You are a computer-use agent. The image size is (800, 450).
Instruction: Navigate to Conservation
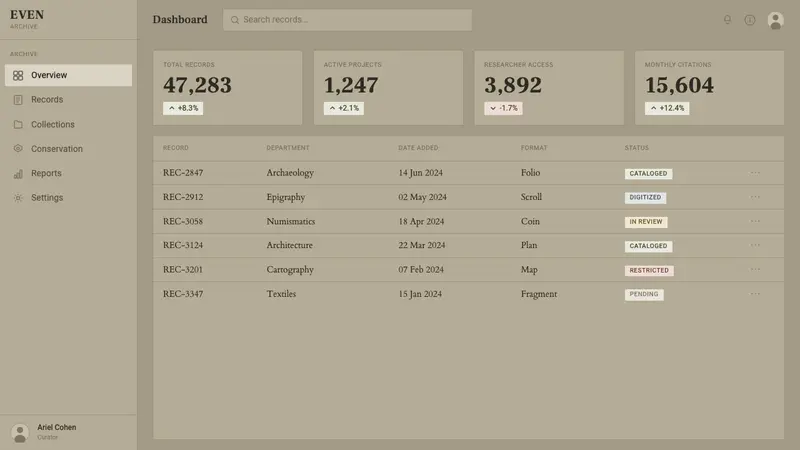tap(68, 148)
